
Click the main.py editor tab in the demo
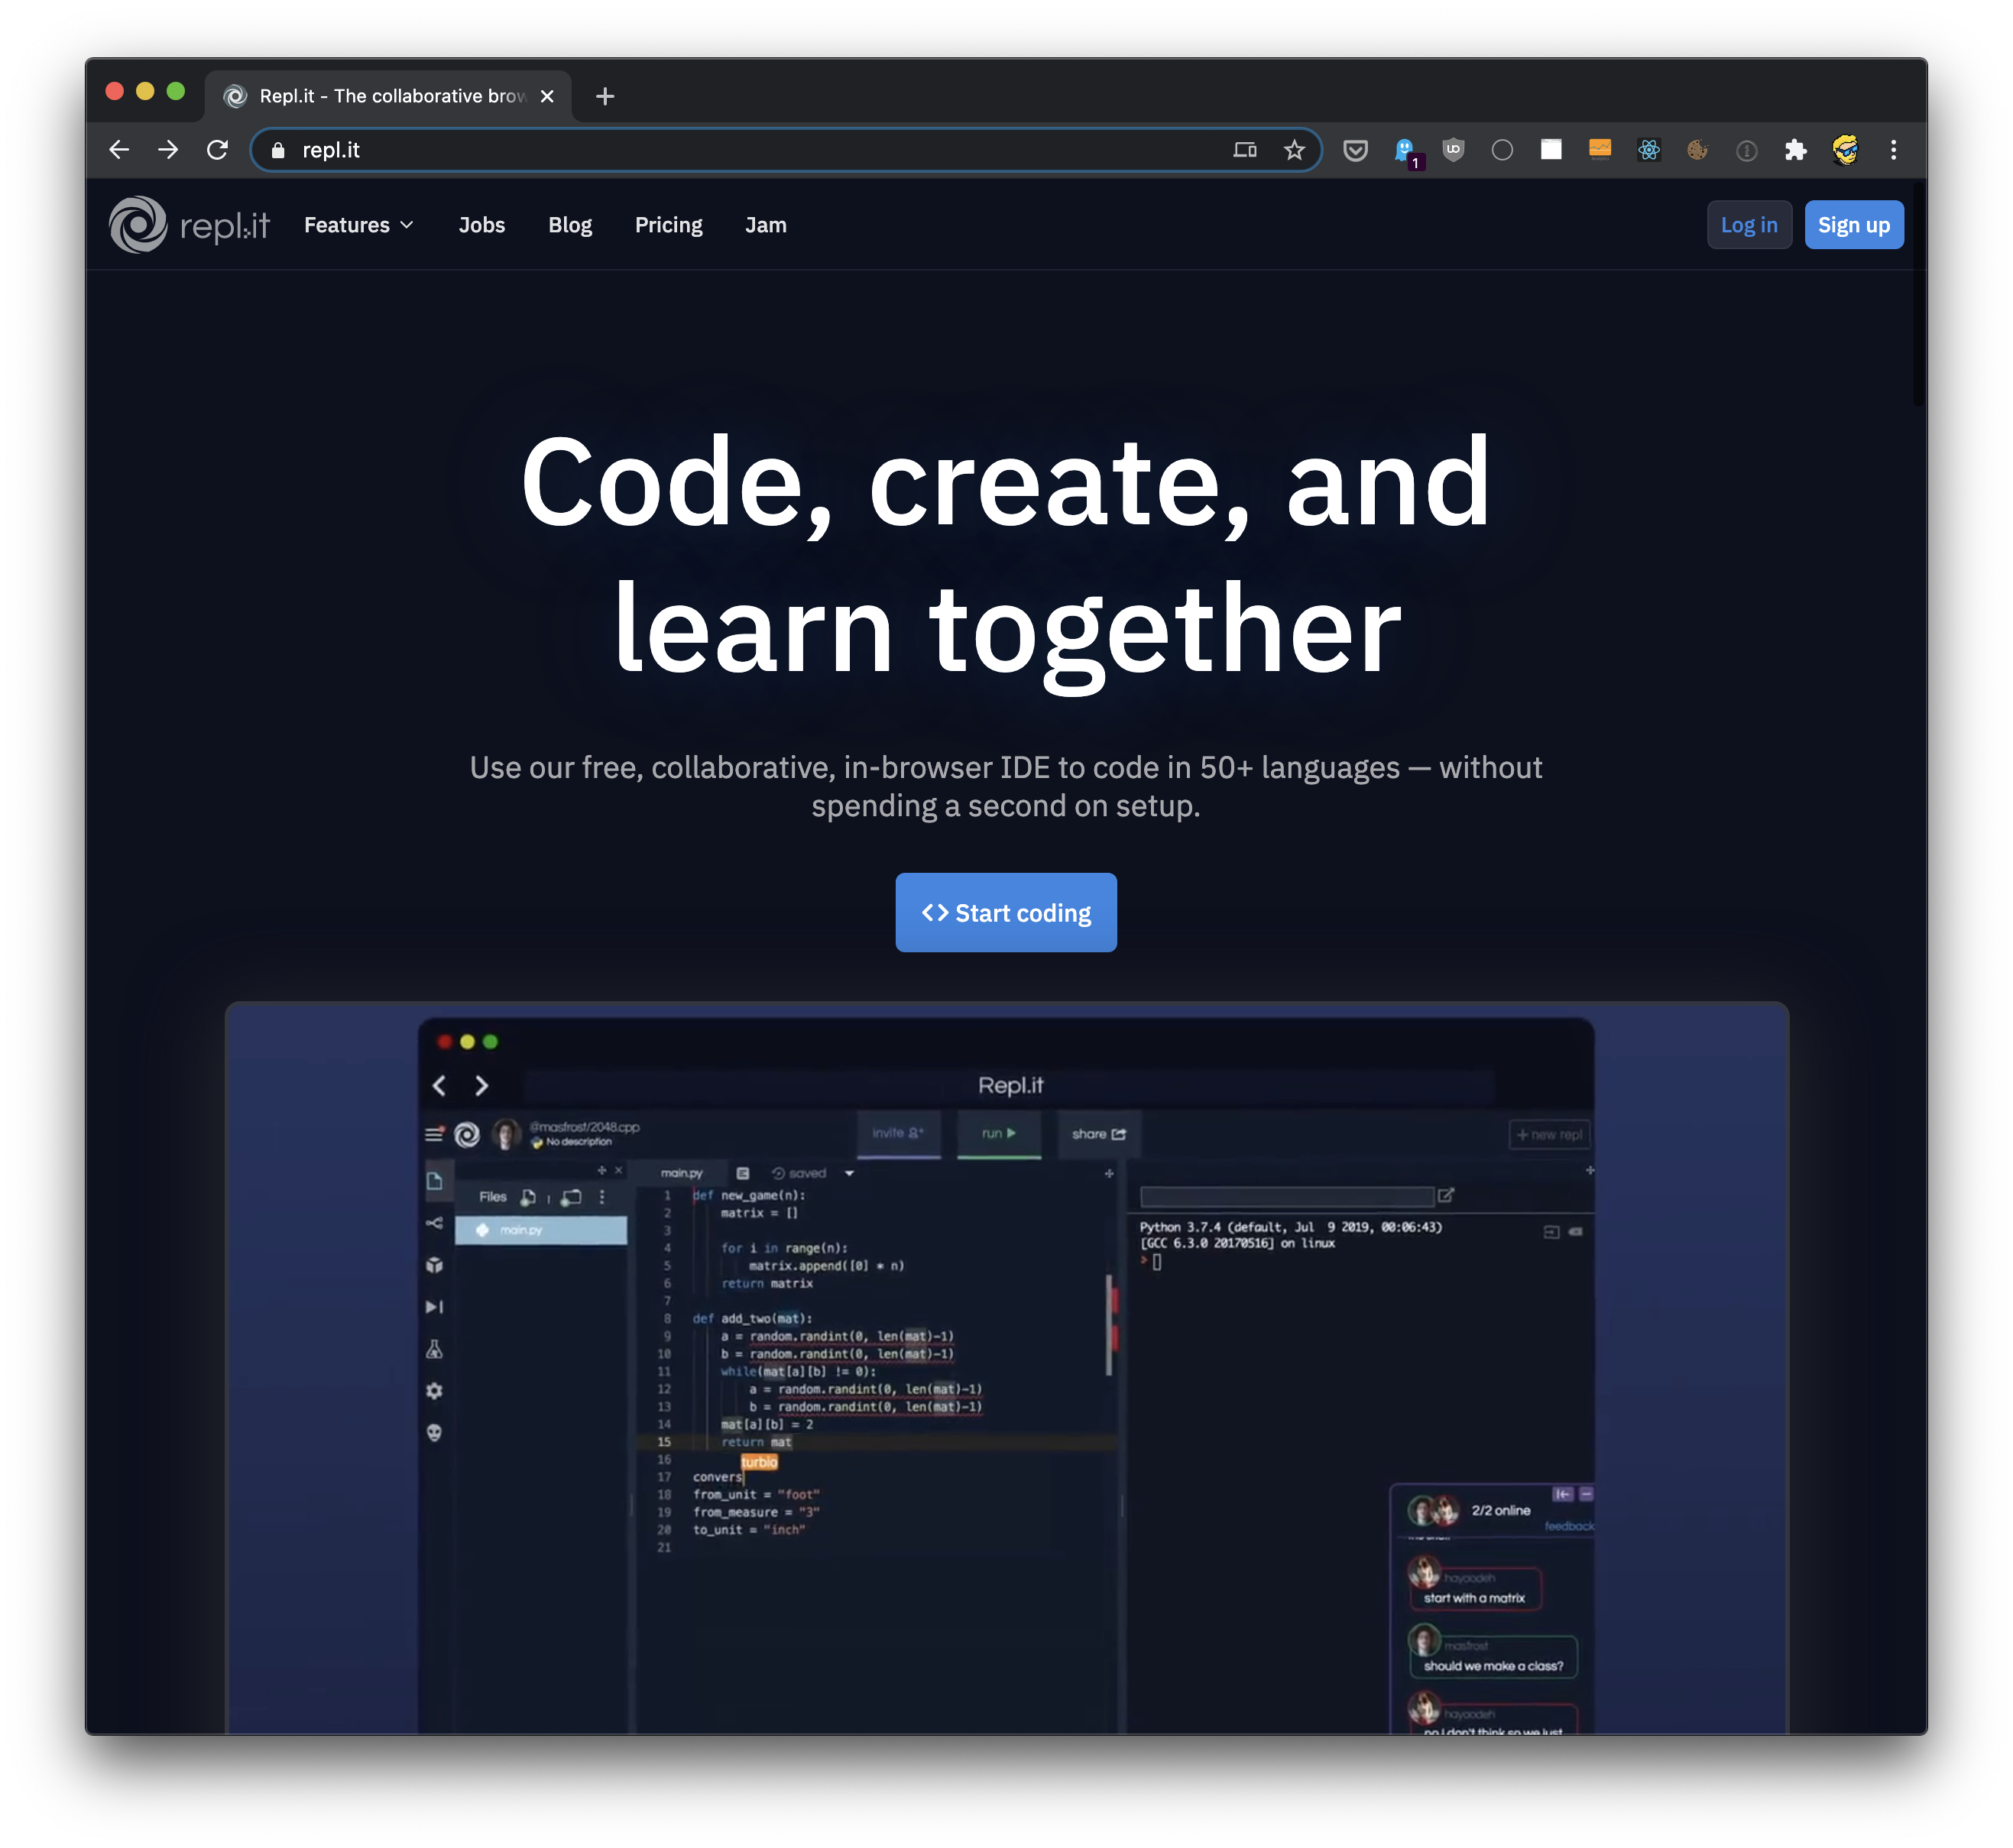click(682, 1174)
